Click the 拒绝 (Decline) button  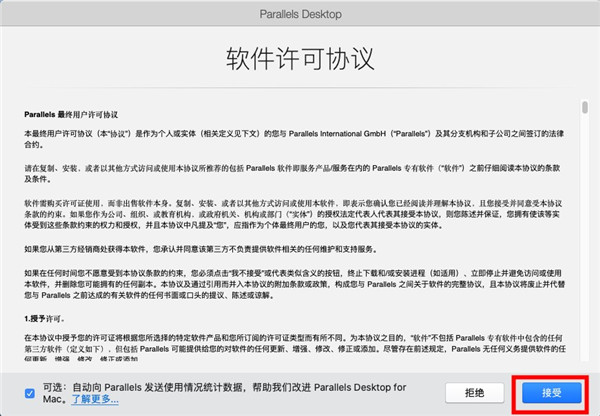(x=474, y=392)
